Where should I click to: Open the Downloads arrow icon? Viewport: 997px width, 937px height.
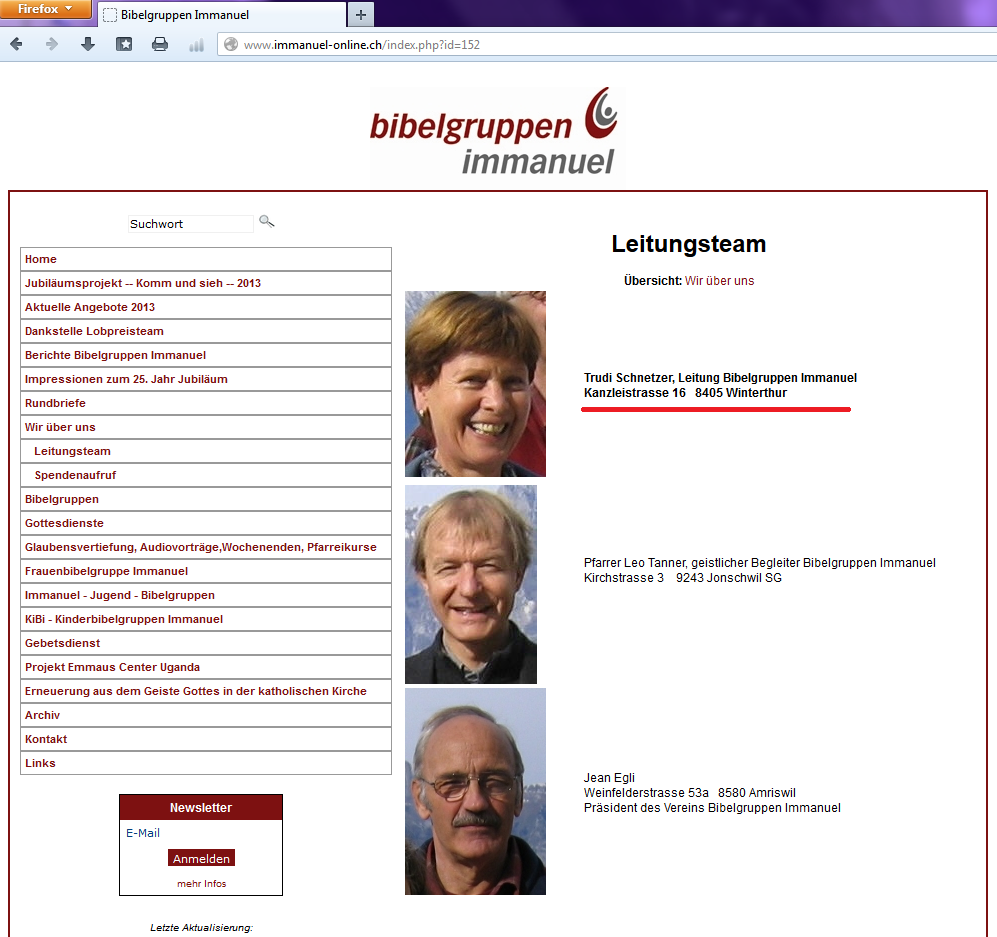88,44
